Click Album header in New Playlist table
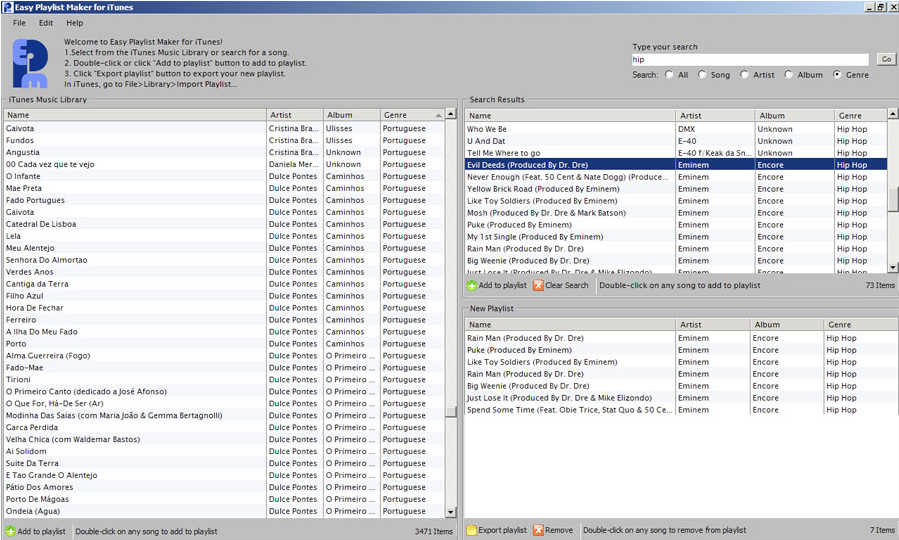Viewport: 899px width, 540px height. pos(787,324)
